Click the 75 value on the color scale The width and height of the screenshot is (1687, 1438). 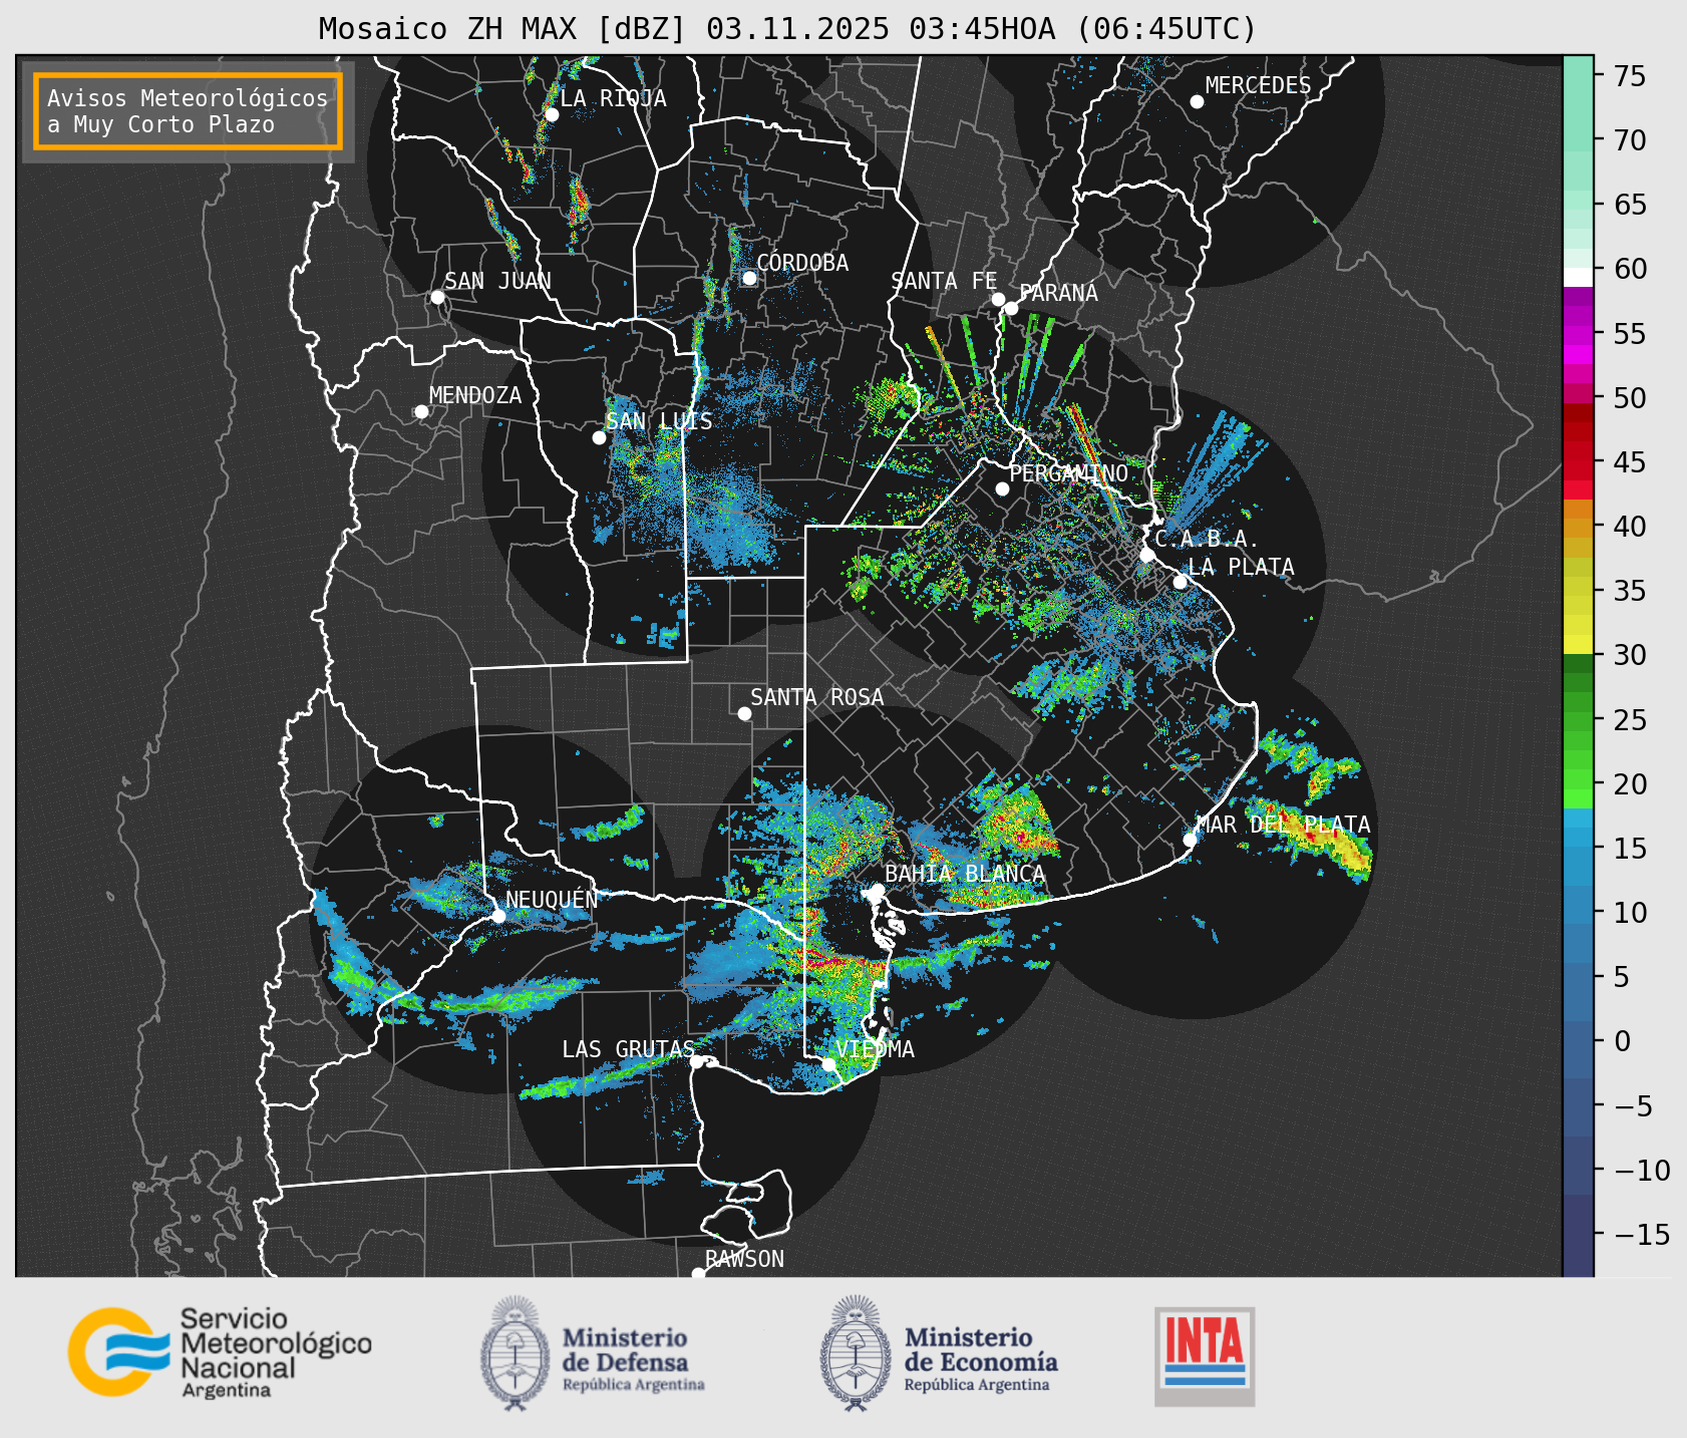(x=1630, y=77)
